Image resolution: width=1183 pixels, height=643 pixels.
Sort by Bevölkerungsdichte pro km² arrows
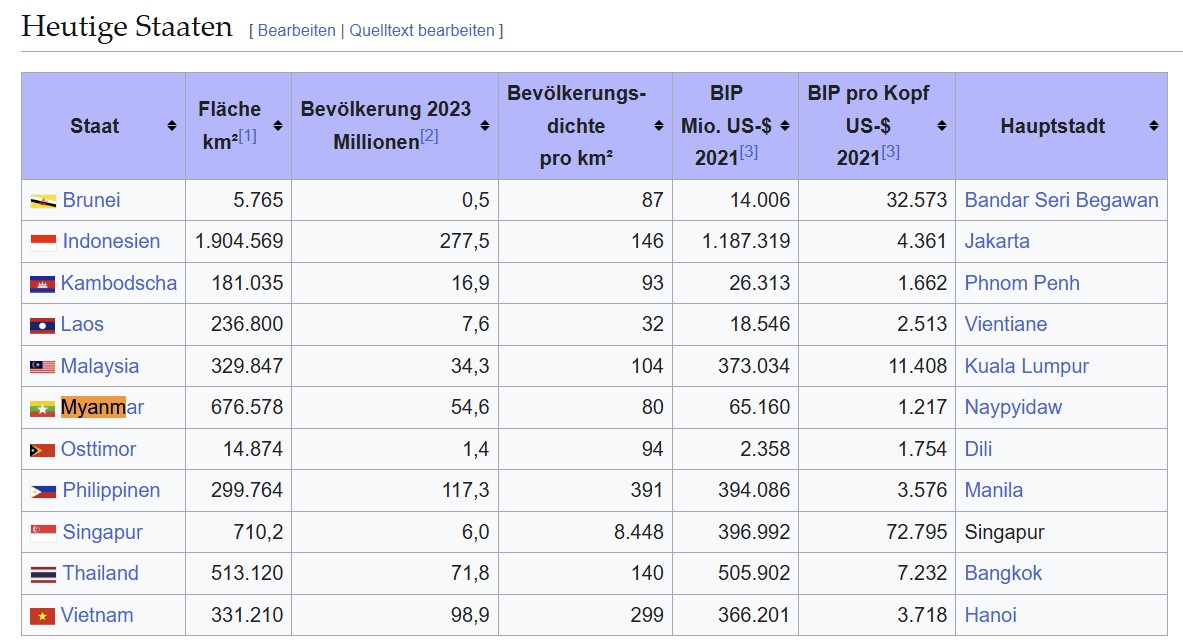coord(659,126)
